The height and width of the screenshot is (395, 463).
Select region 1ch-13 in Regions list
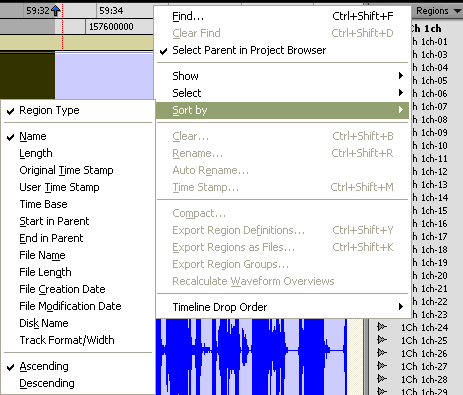point(430,185)
